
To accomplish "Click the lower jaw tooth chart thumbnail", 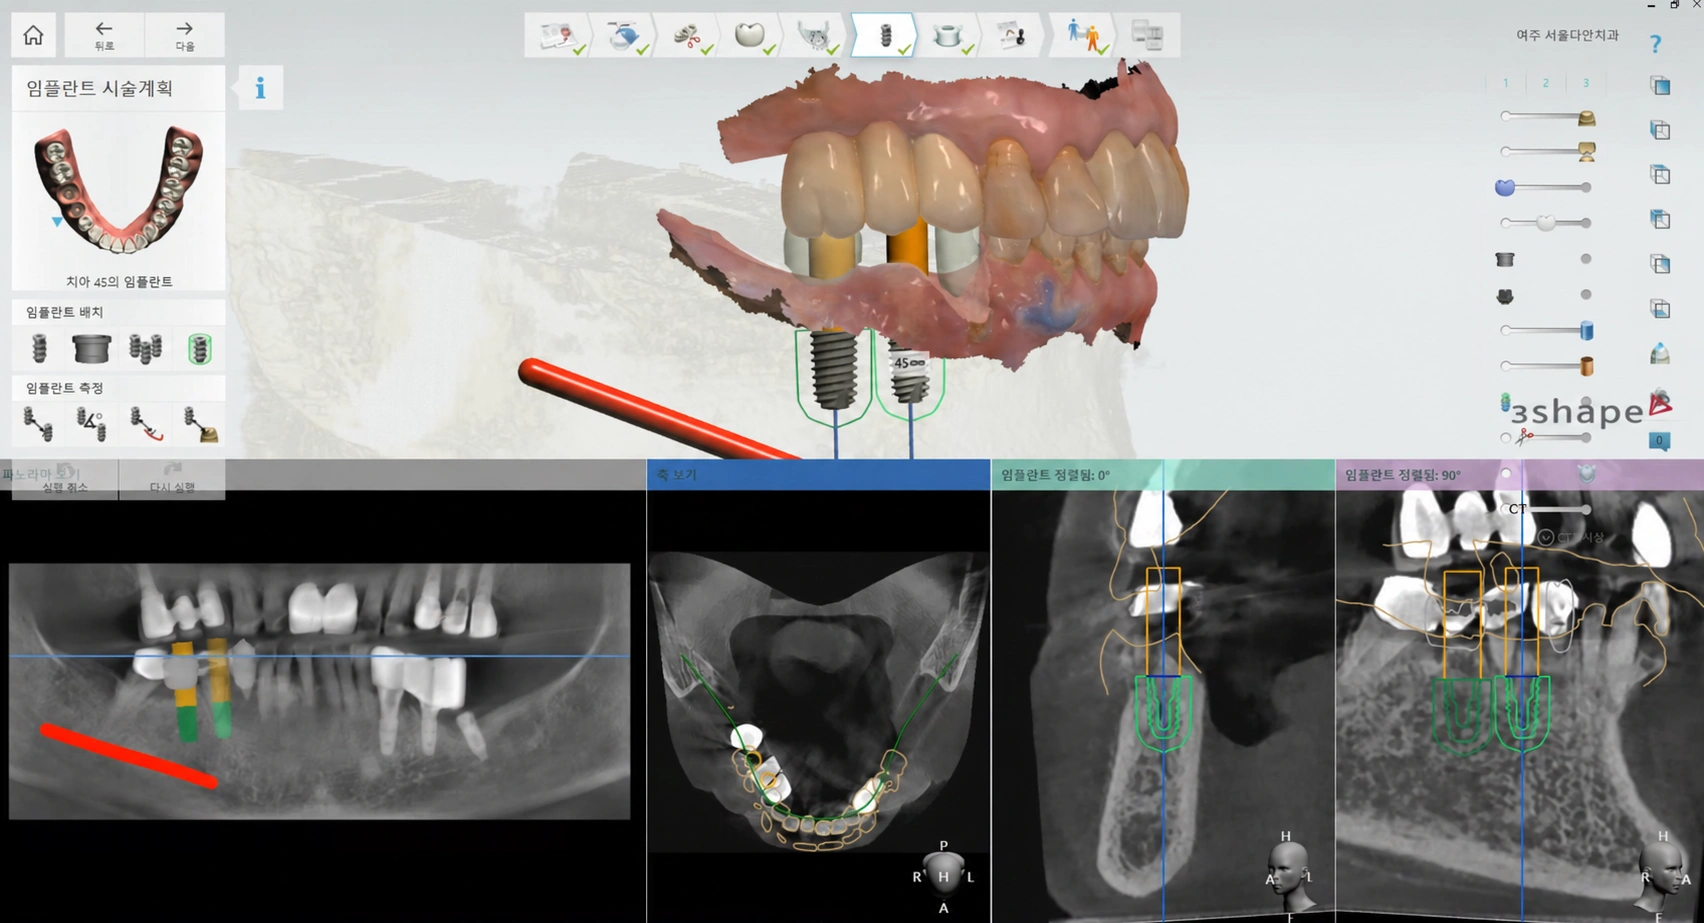I will pos(119,190).
